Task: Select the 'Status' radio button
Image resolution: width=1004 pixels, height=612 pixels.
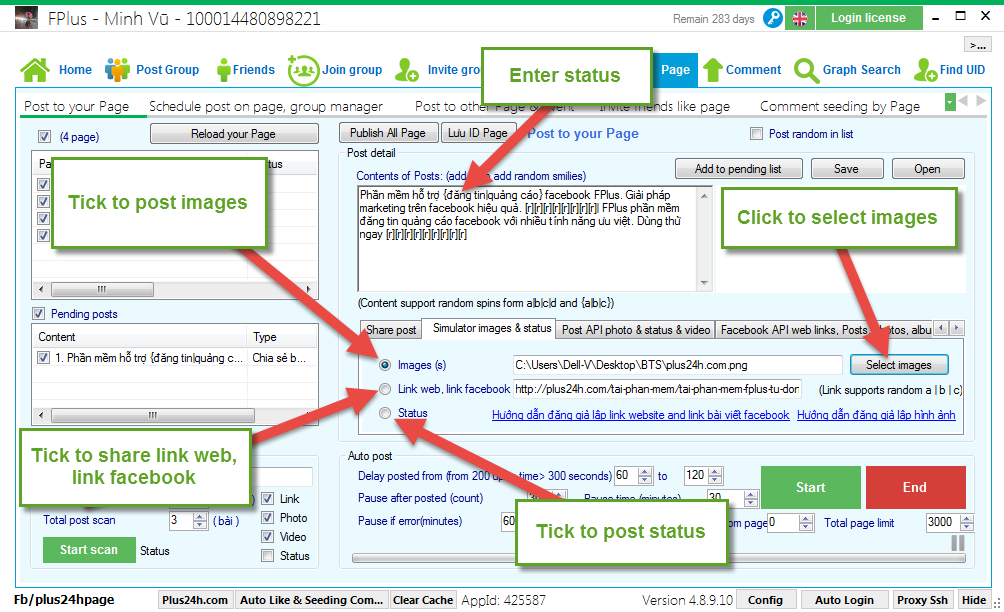Action: point(385,414)
